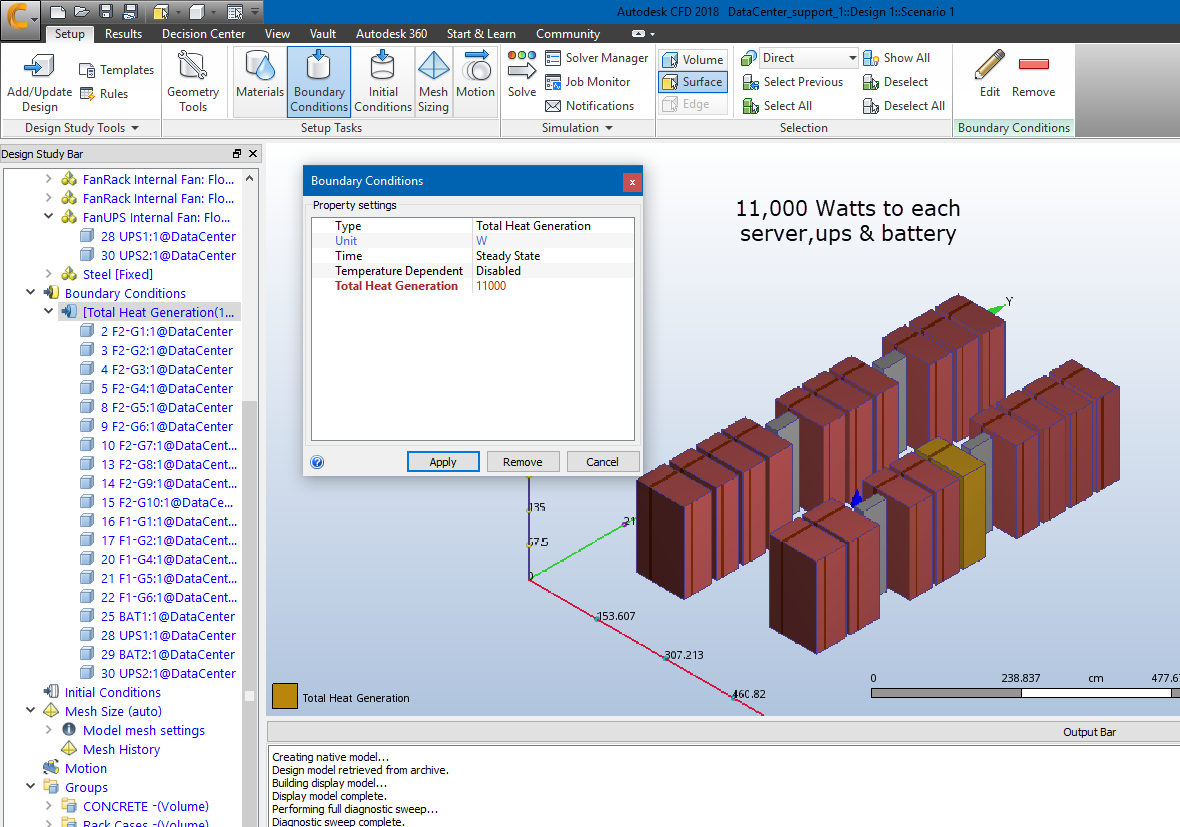Click Apply in Boundary Conditions dialog
This screenshot has width=1180, height=827.
coord(443,462)
